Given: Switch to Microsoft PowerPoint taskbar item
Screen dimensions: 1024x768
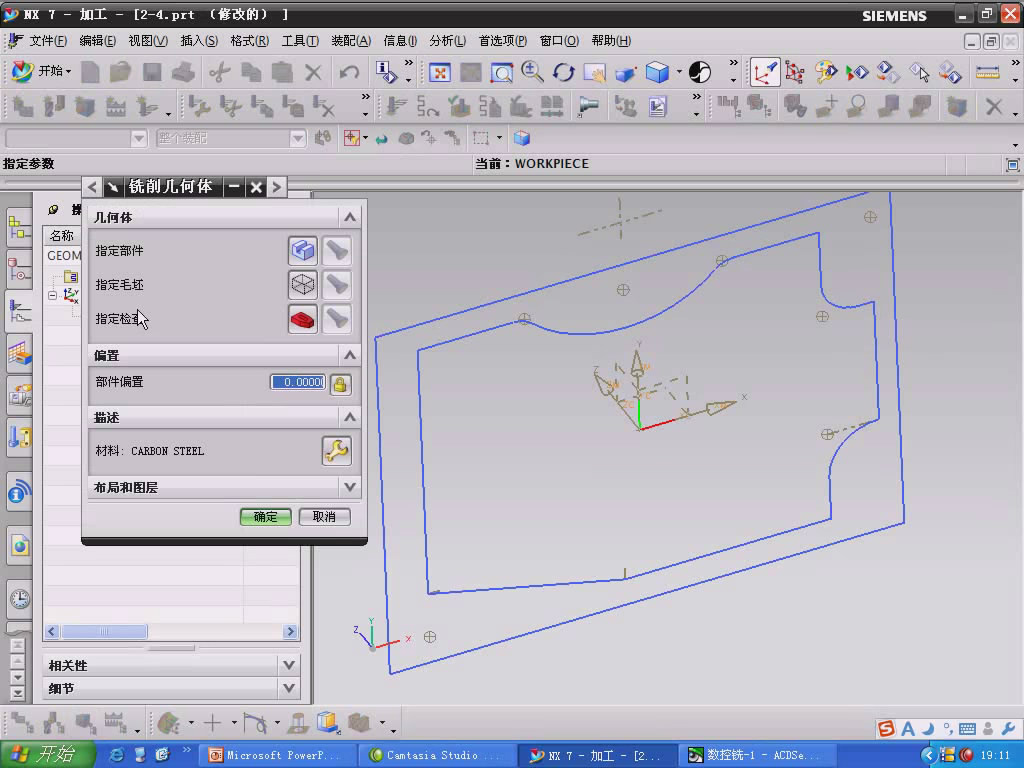Looking at the screenshot, I should [x=276, y=755].
